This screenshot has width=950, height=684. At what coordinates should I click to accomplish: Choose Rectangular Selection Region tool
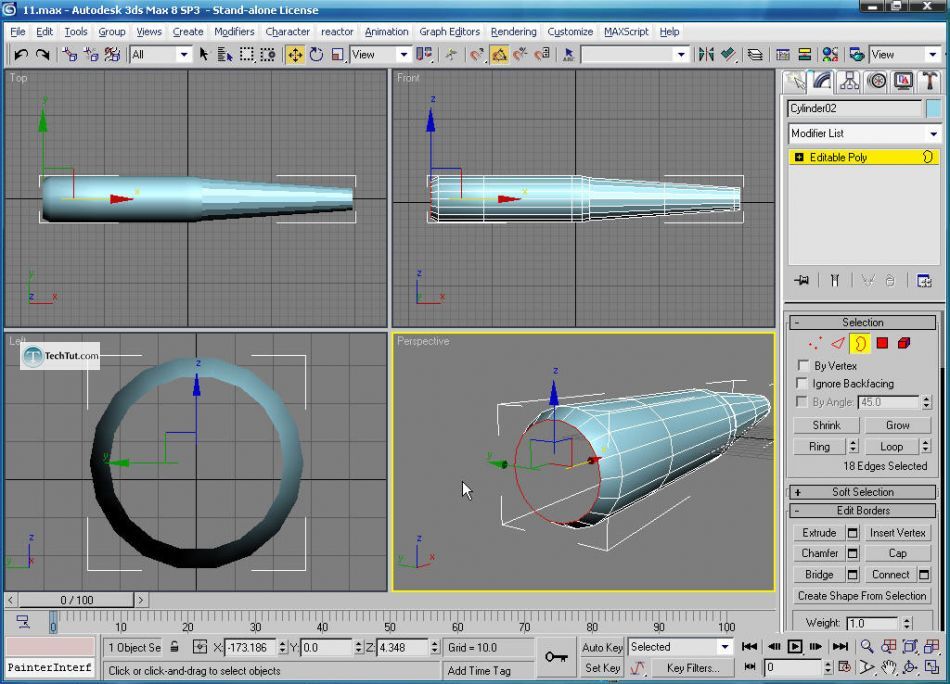[x=247, y=55]
